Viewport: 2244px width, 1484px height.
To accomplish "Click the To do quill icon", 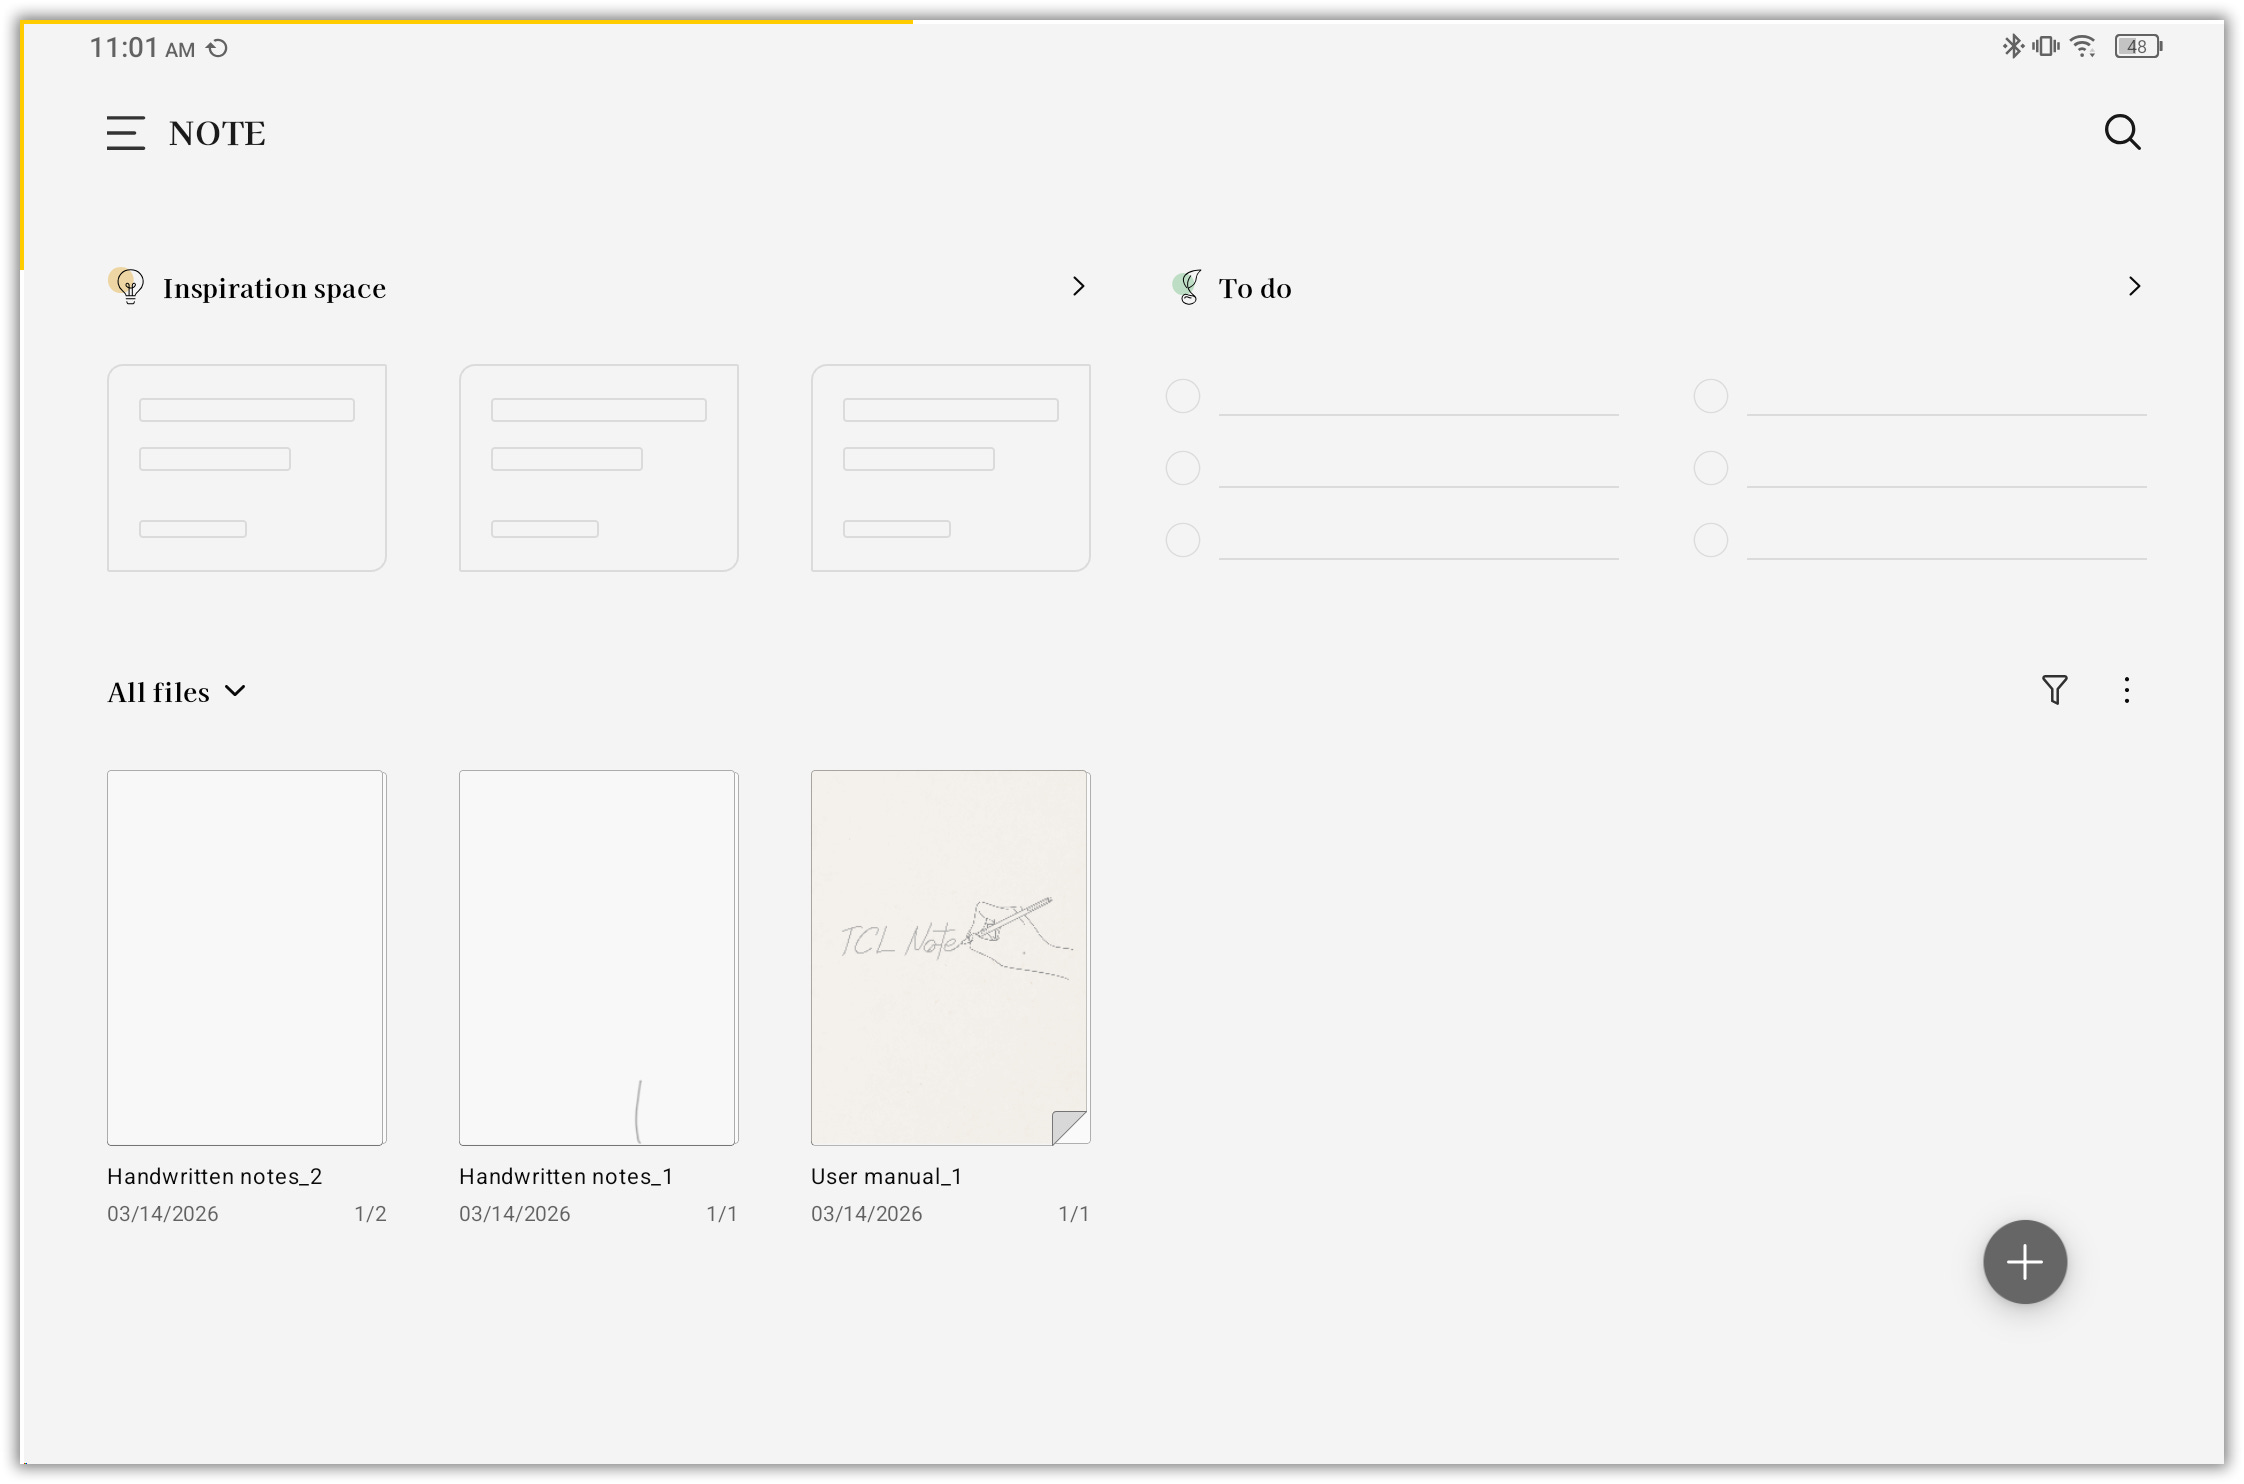I will (x=1187, y=288).
